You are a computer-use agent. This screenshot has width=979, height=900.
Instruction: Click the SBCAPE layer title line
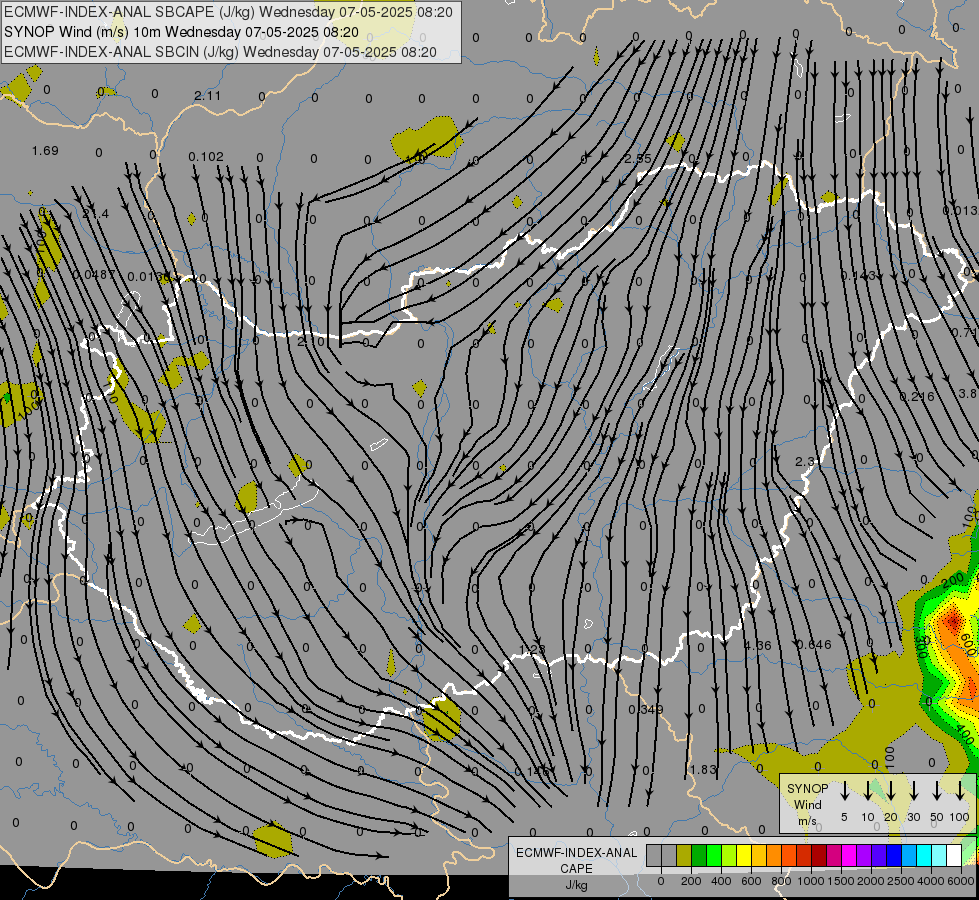tap(228, 12)
